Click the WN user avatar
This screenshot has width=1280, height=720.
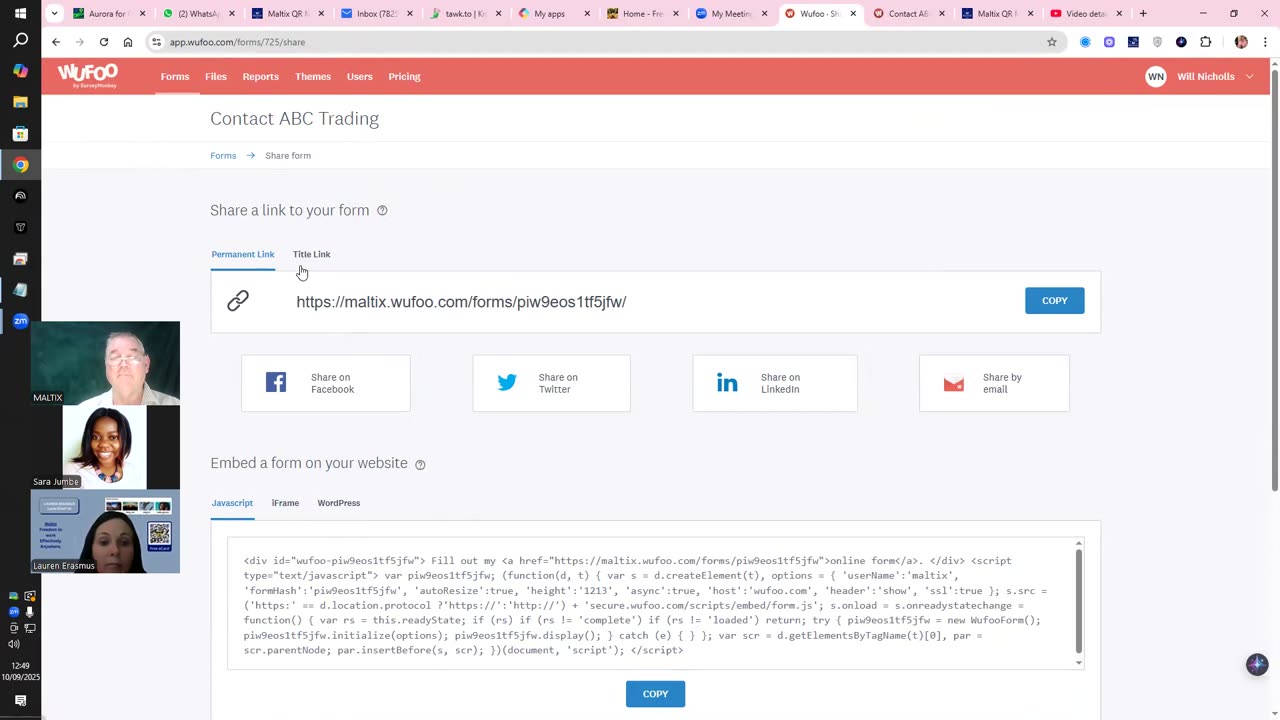pyautogui.click(x=1155, y=76)
